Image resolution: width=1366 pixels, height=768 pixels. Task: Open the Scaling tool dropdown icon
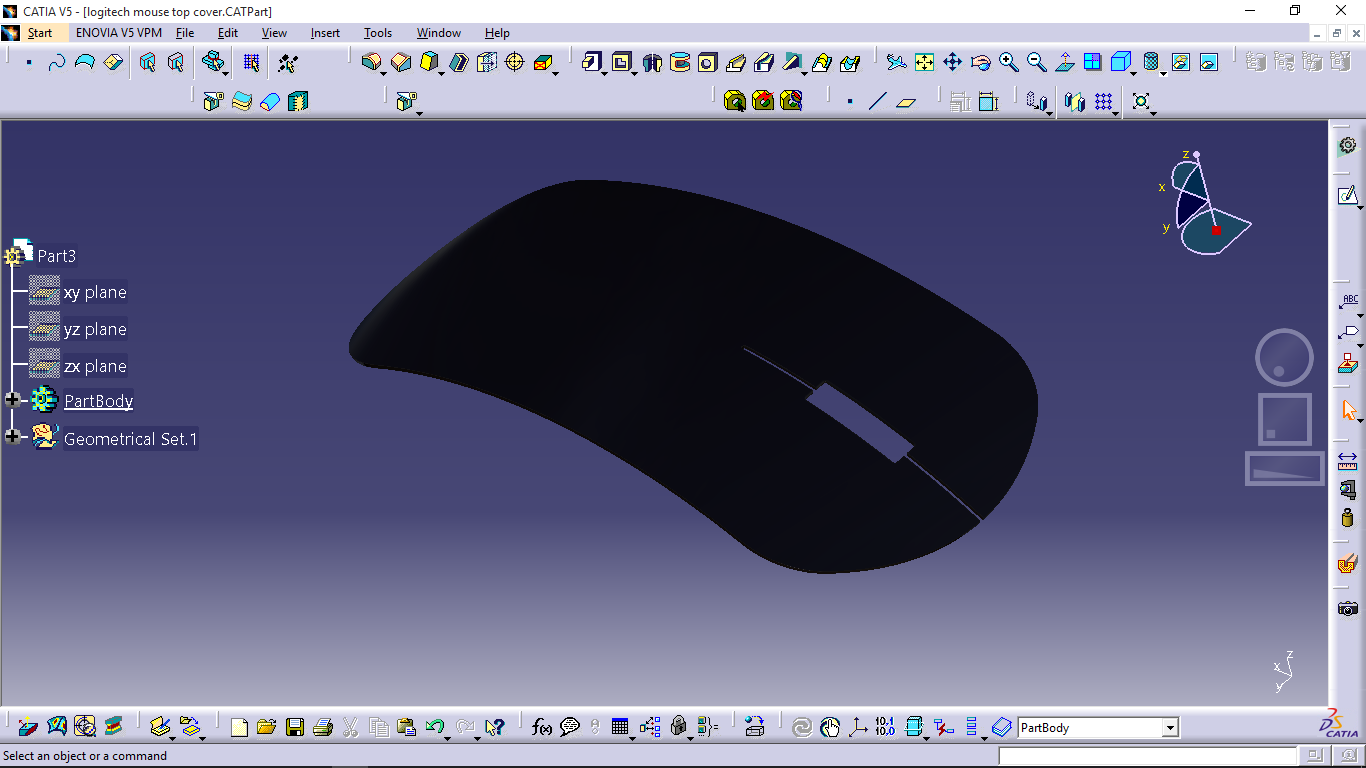(x=1141, y=101)
